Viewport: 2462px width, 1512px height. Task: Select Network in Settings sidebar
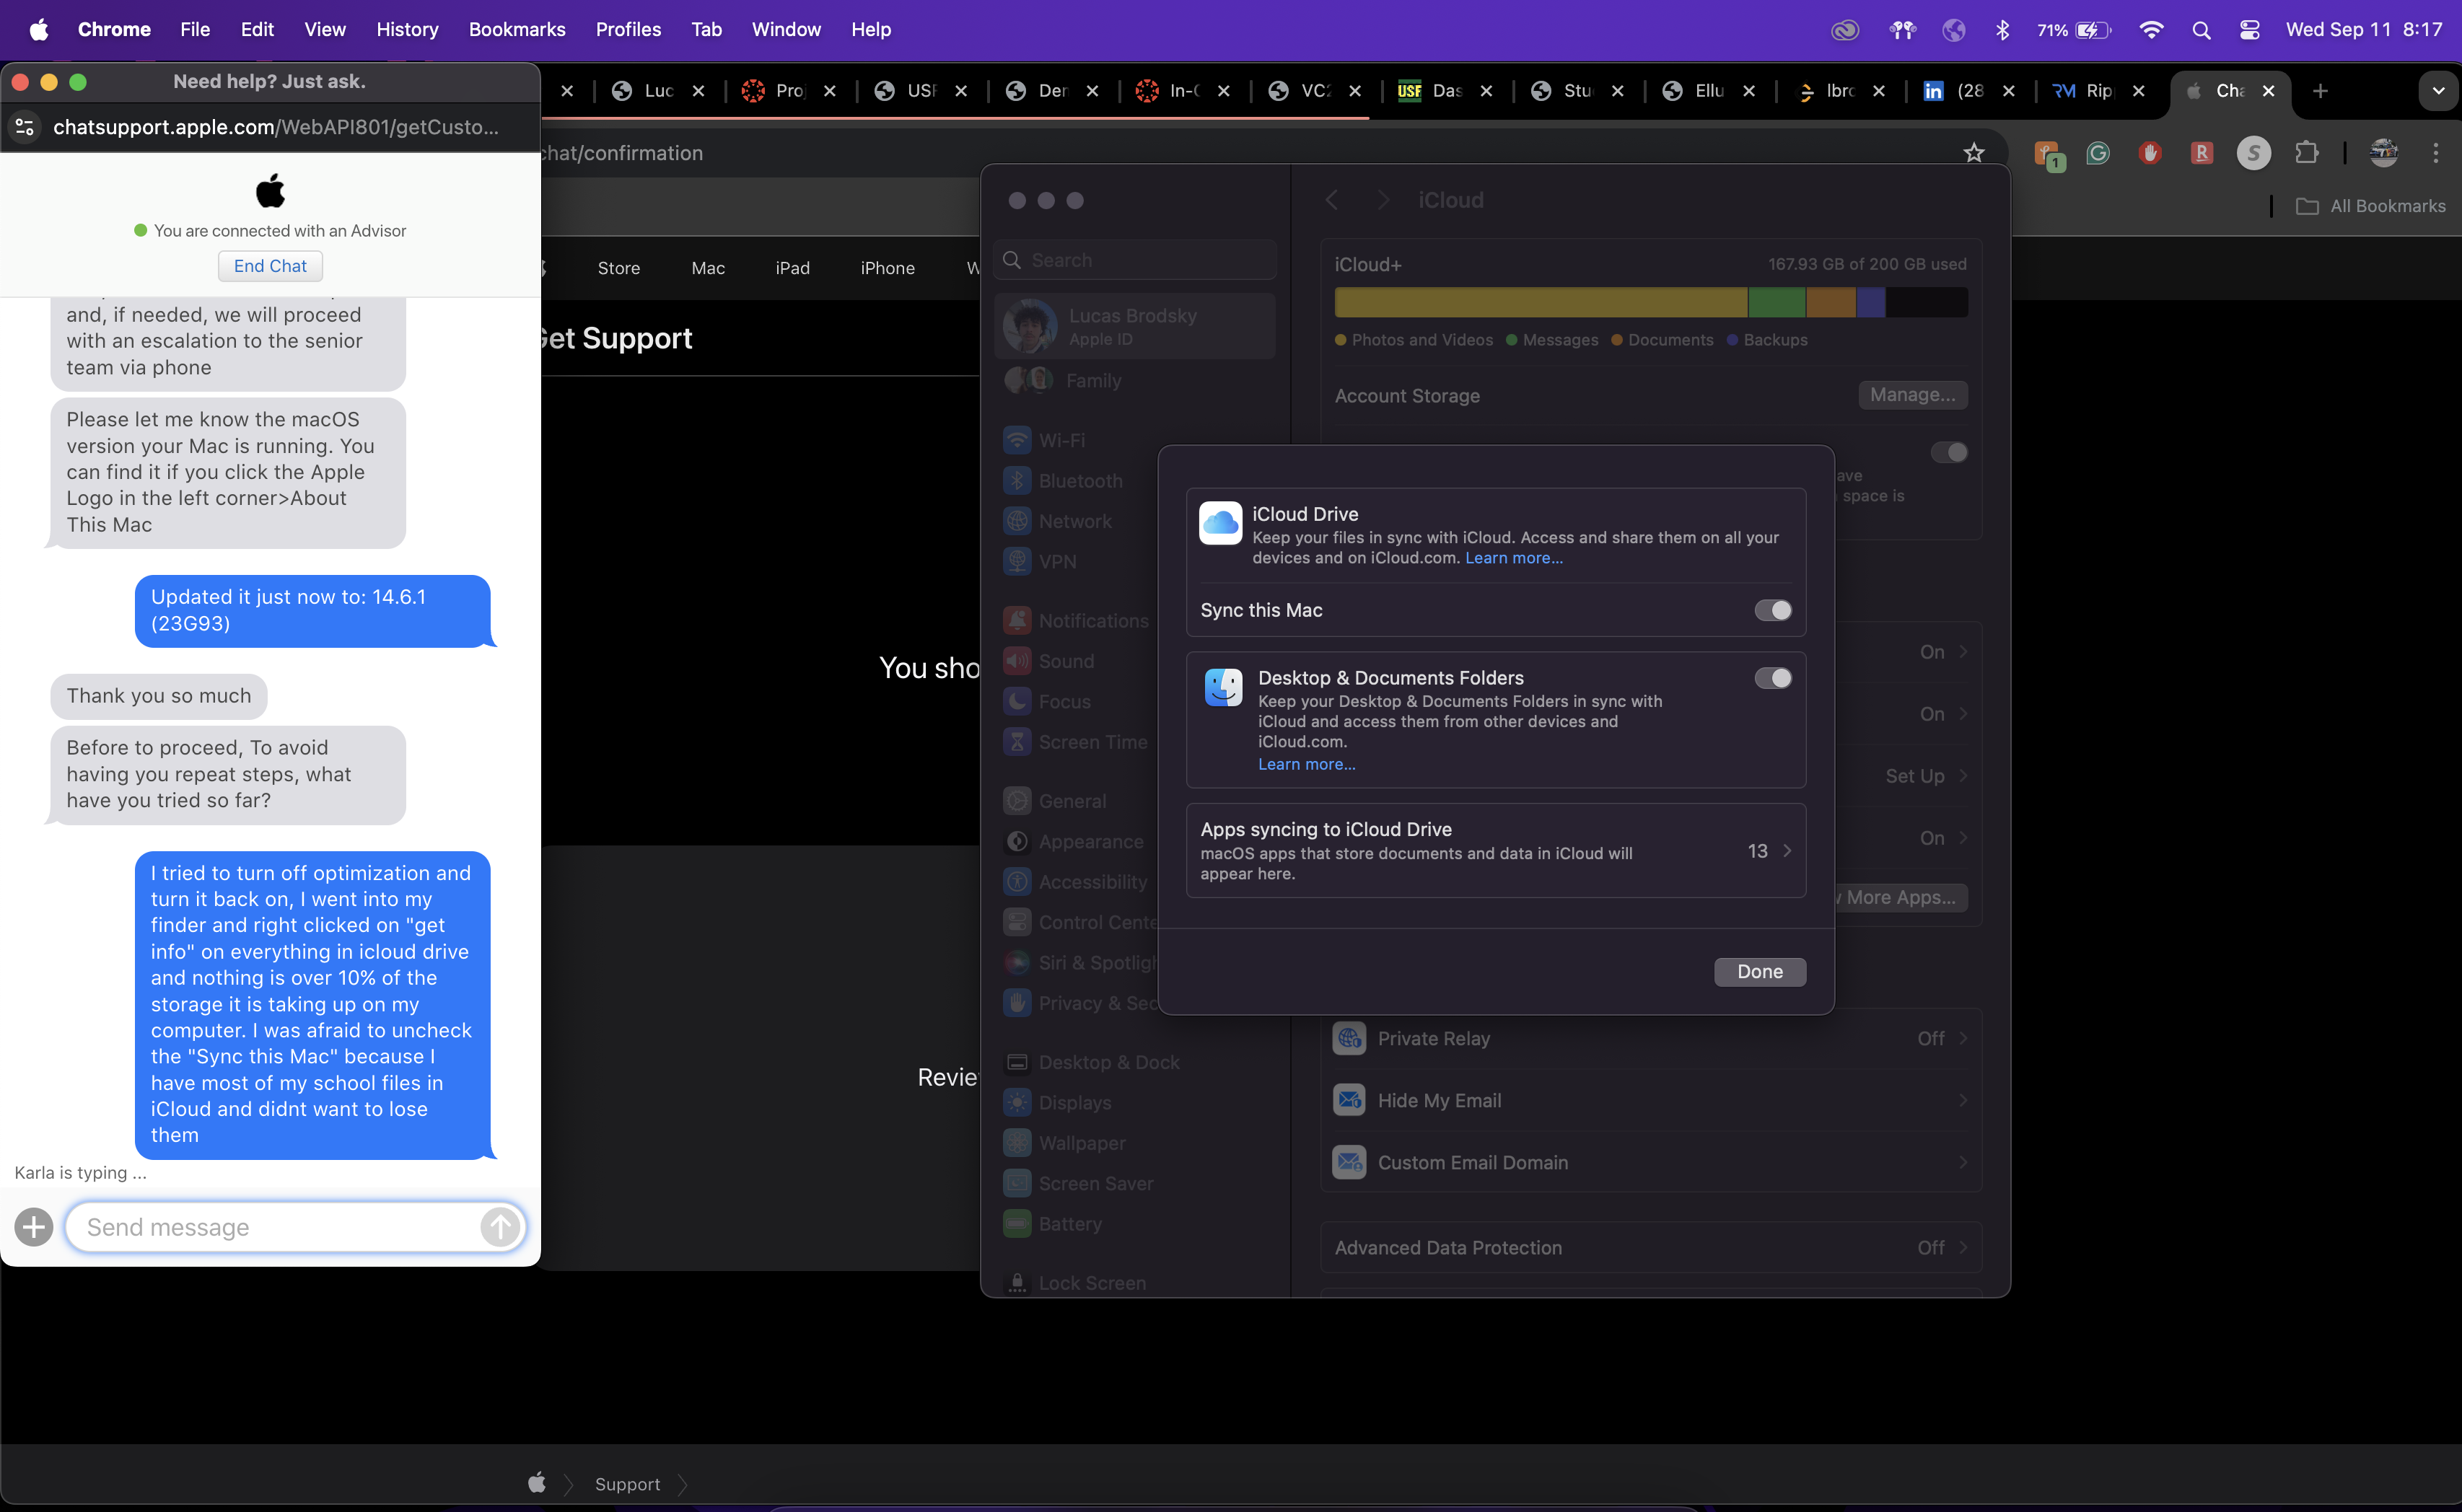coord(1075,521)
